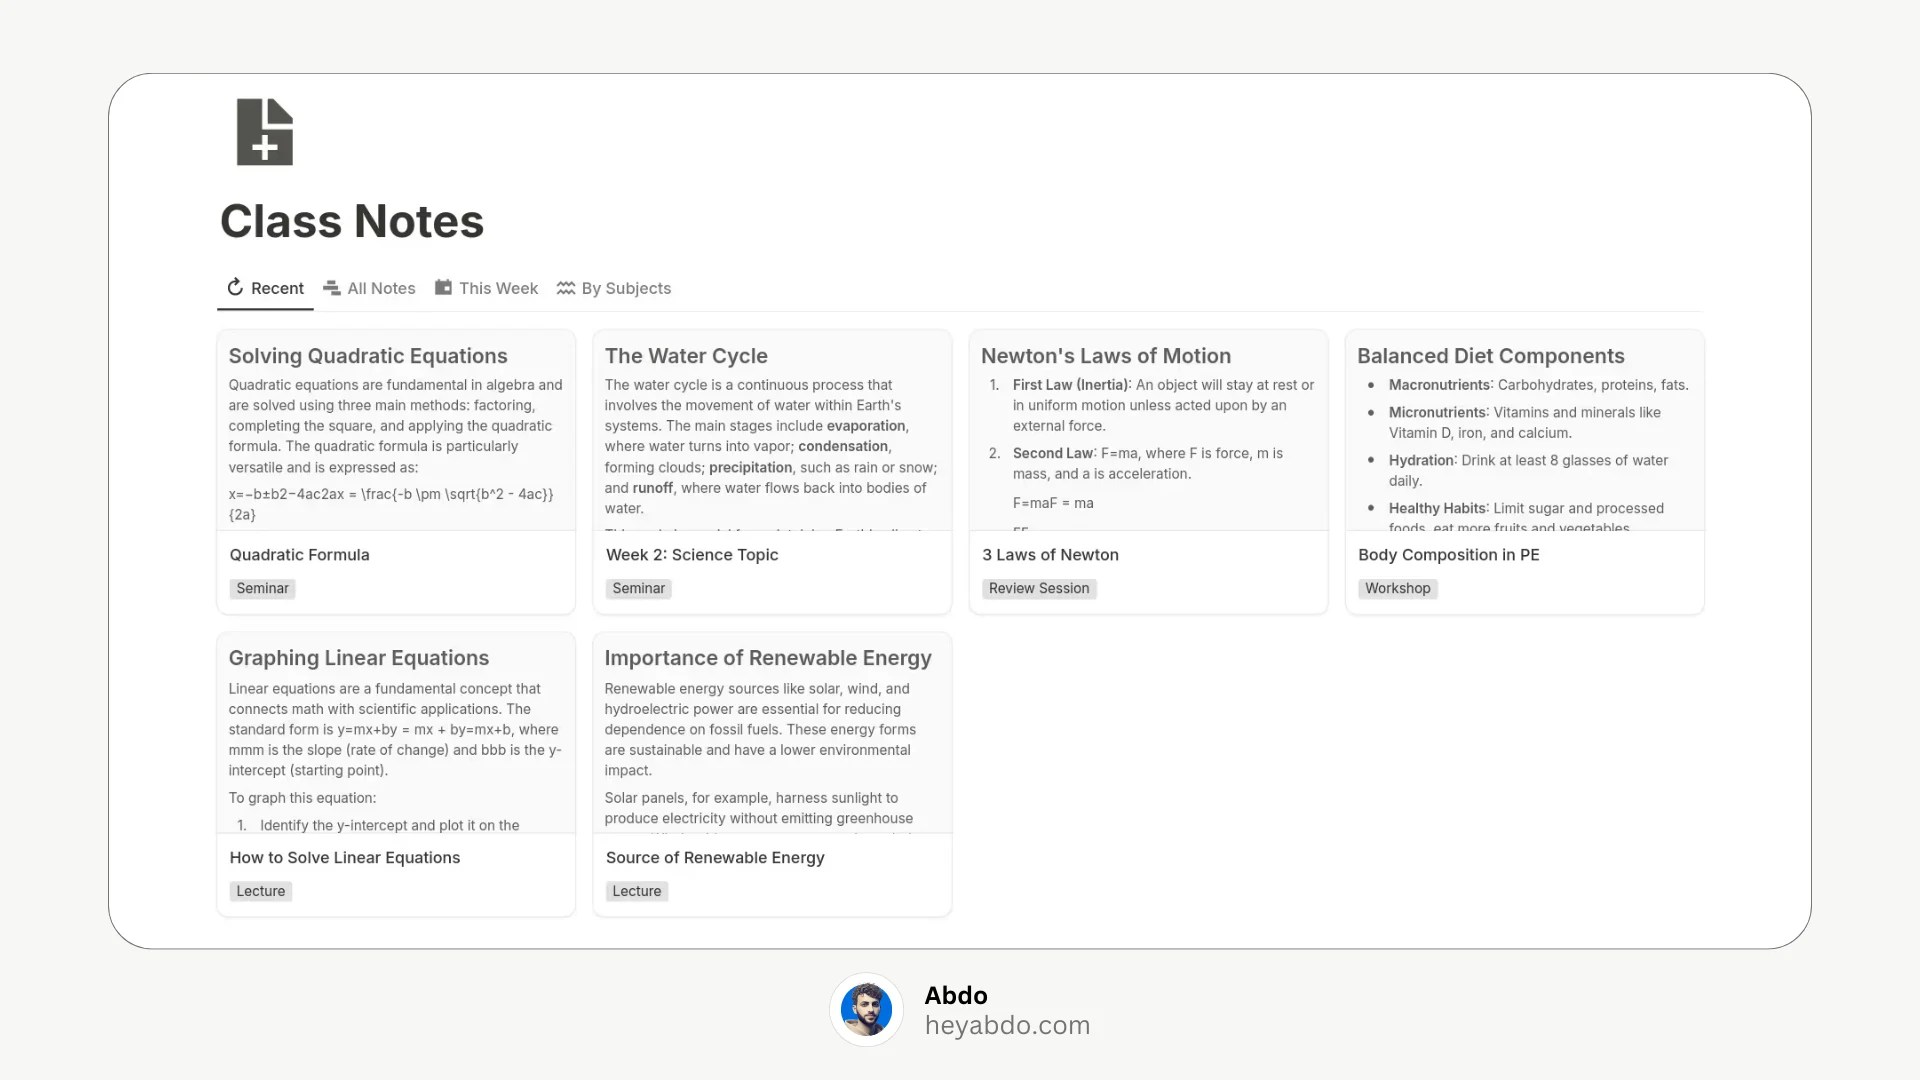Open Newton's Laws of Motion card
The width and height of the screenshot is (1920, 1080).
[1148, 472]
